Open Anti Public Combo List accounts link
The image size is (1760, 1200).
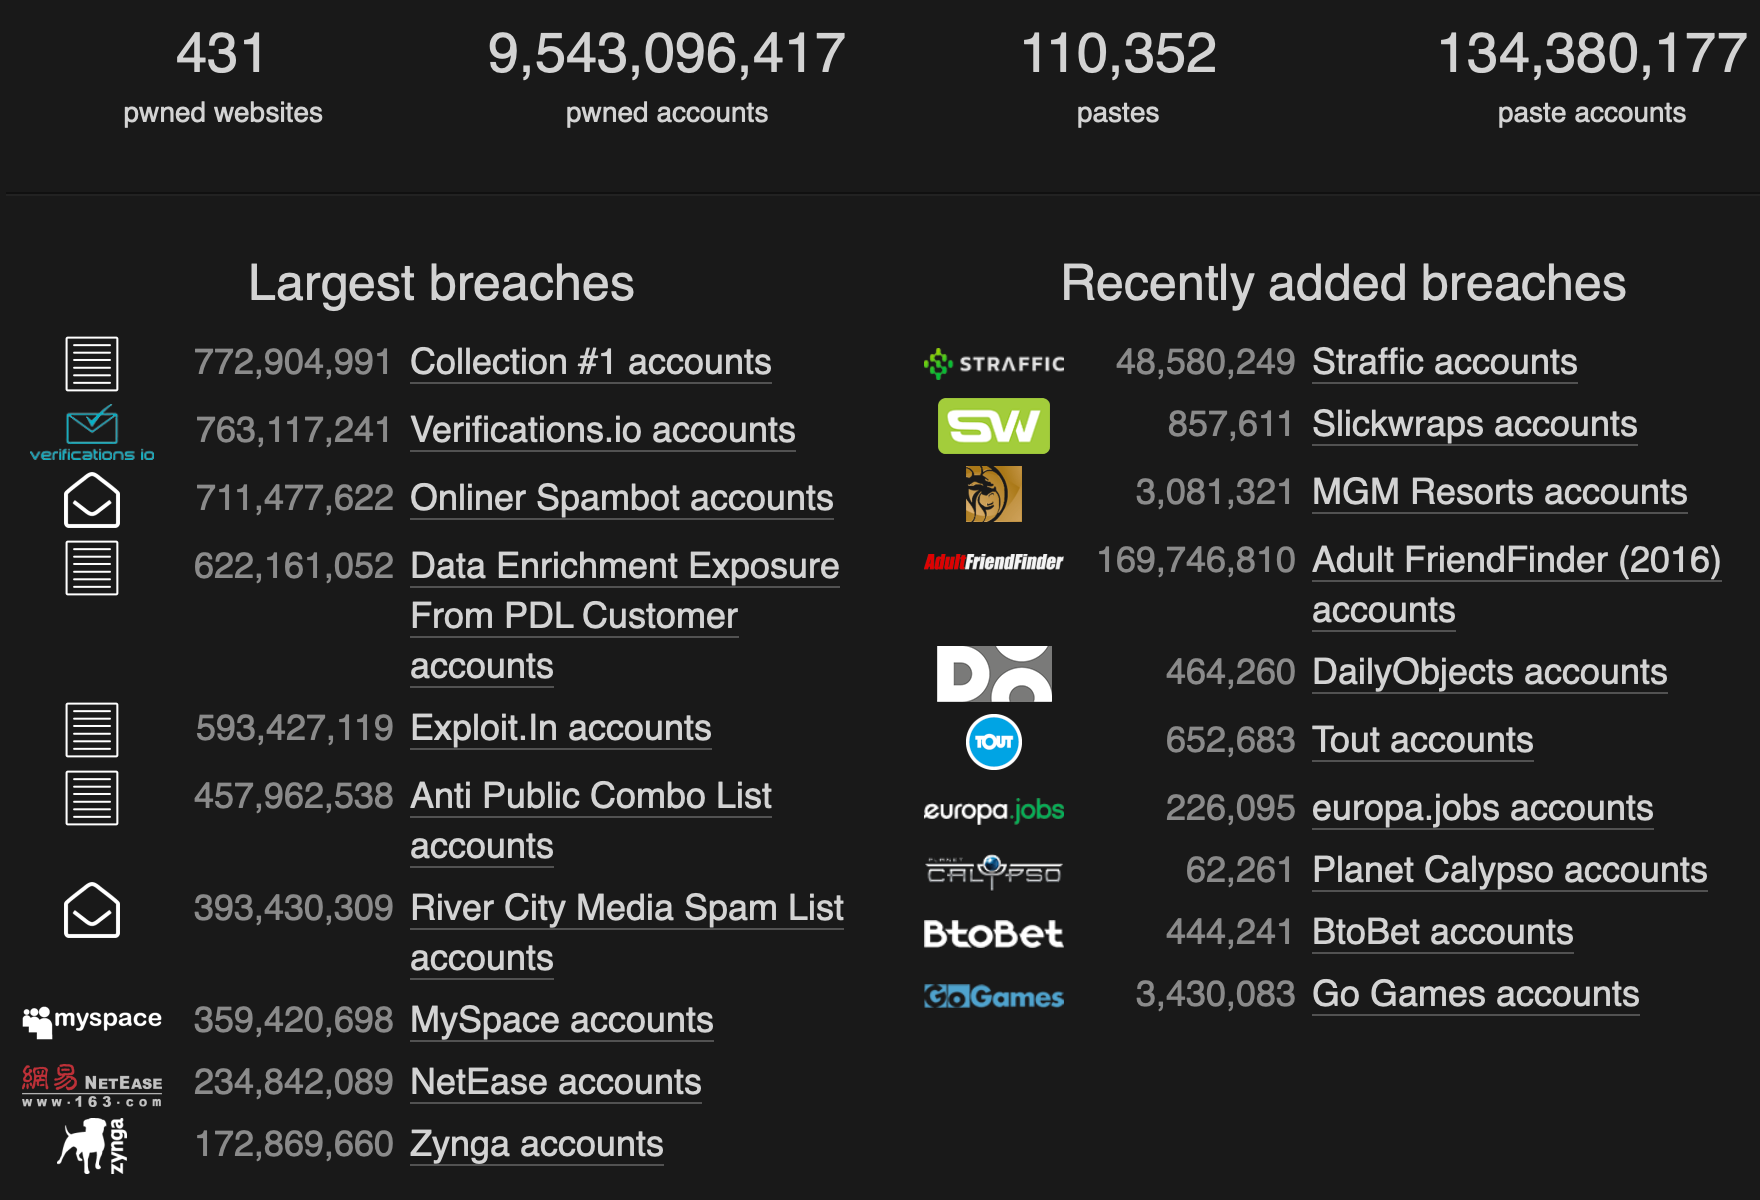[591, 821]
